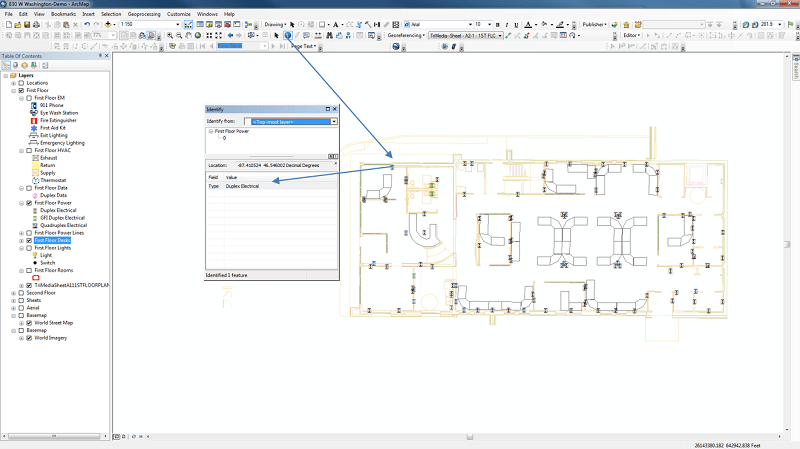Open the Find binoculars tool
The height and width of the screenshot is (449, 800).
pyautogui.click(x=330, y=36)
